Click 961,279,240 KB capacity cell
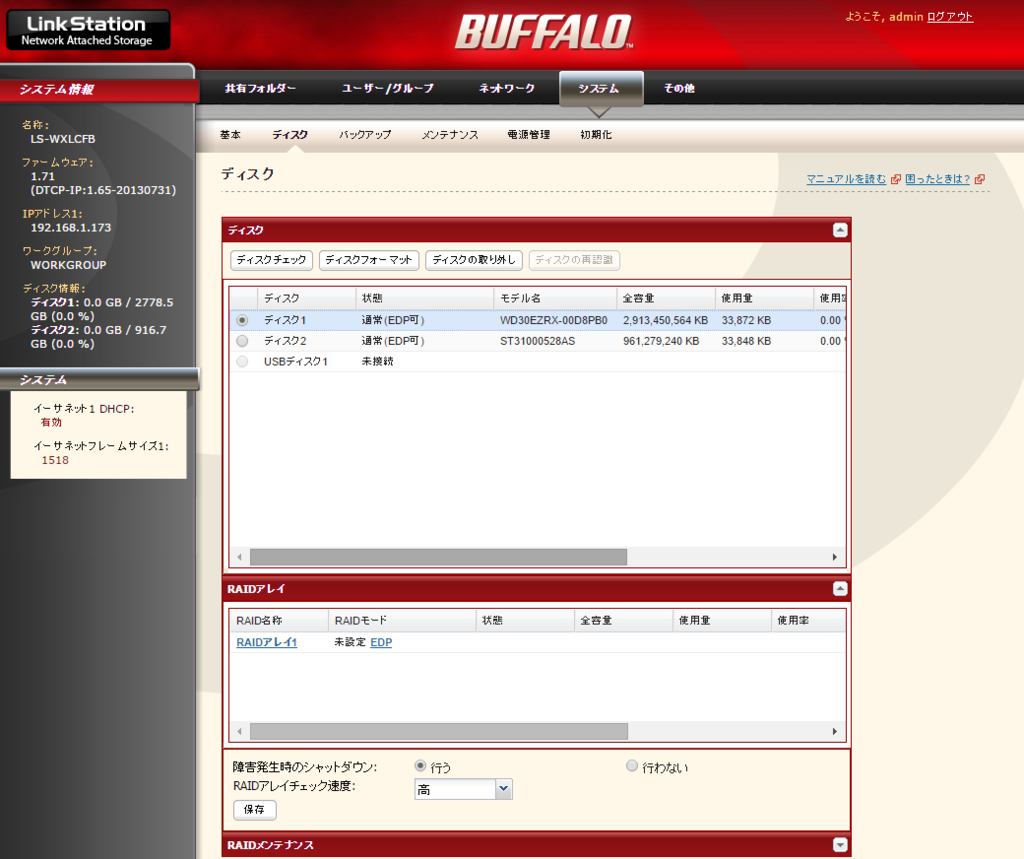 click(x=661, y=341)
